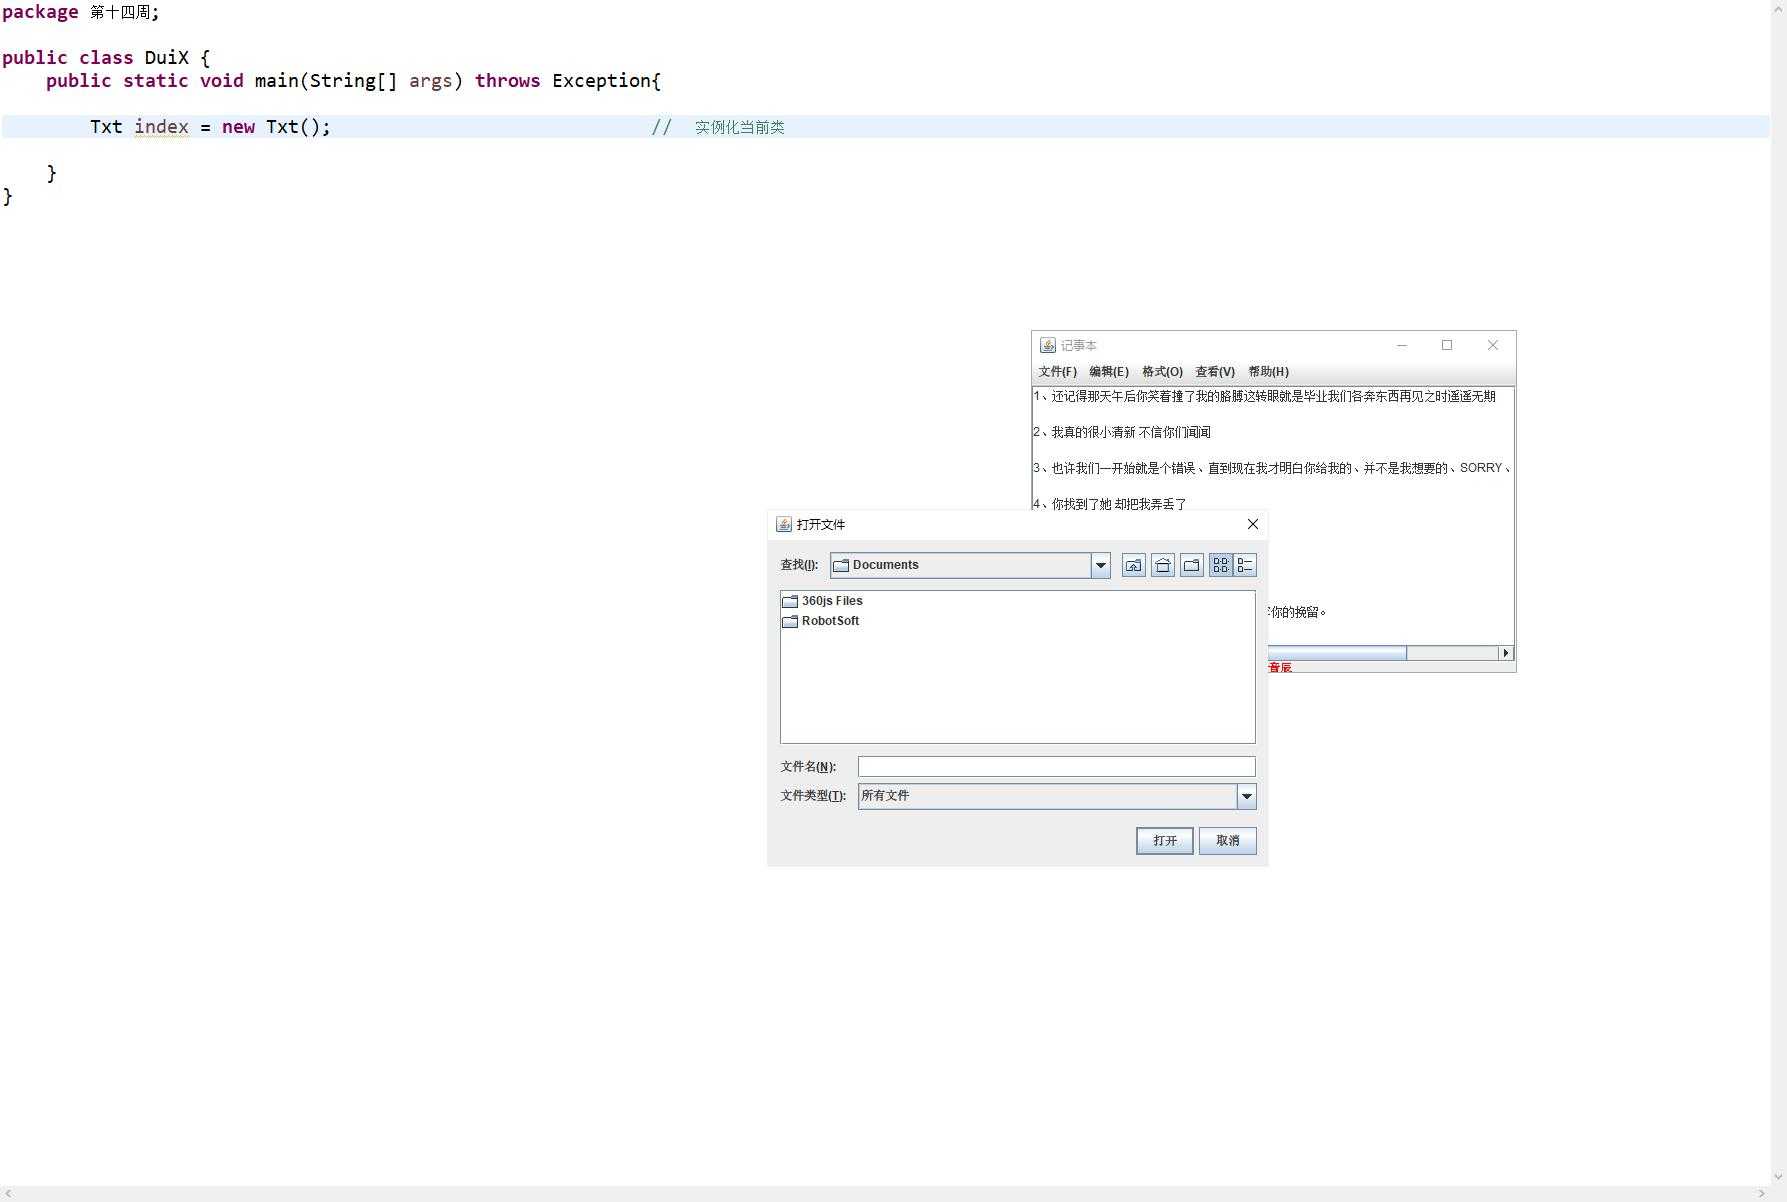
Task: Select the 360js Files folder
Action: [822, 601]
